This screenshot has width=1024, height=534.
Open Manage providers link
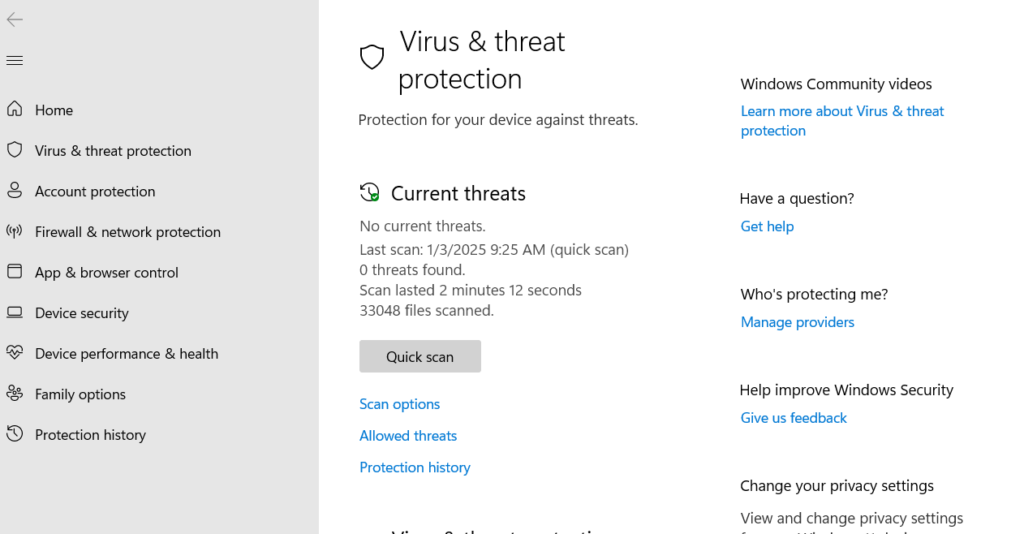(x=797, y=322)
